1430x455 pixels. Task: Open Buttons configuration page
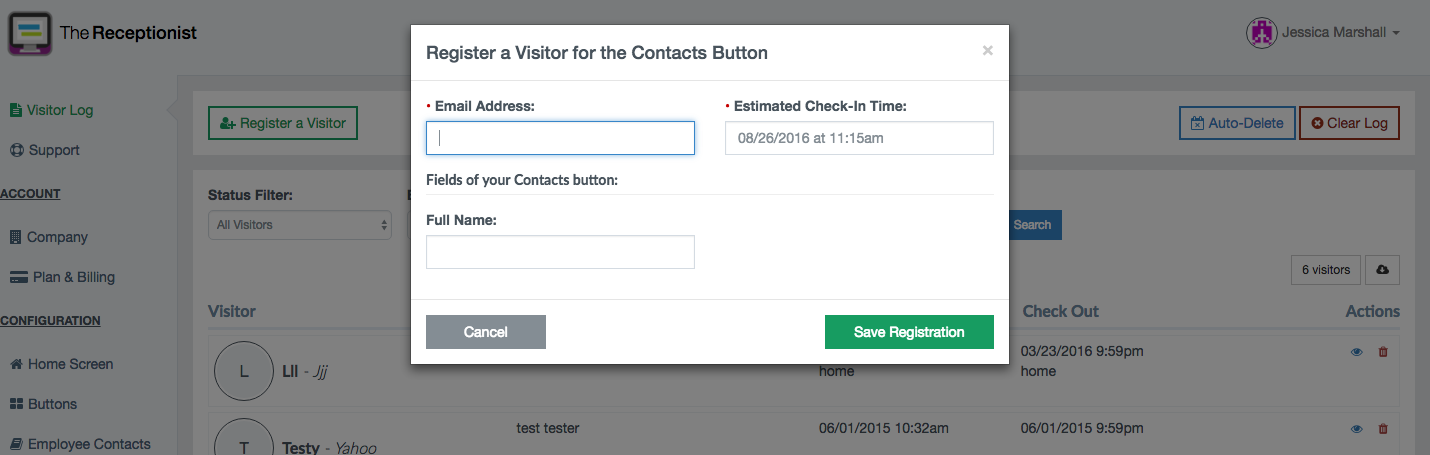[x=44, y=404]
